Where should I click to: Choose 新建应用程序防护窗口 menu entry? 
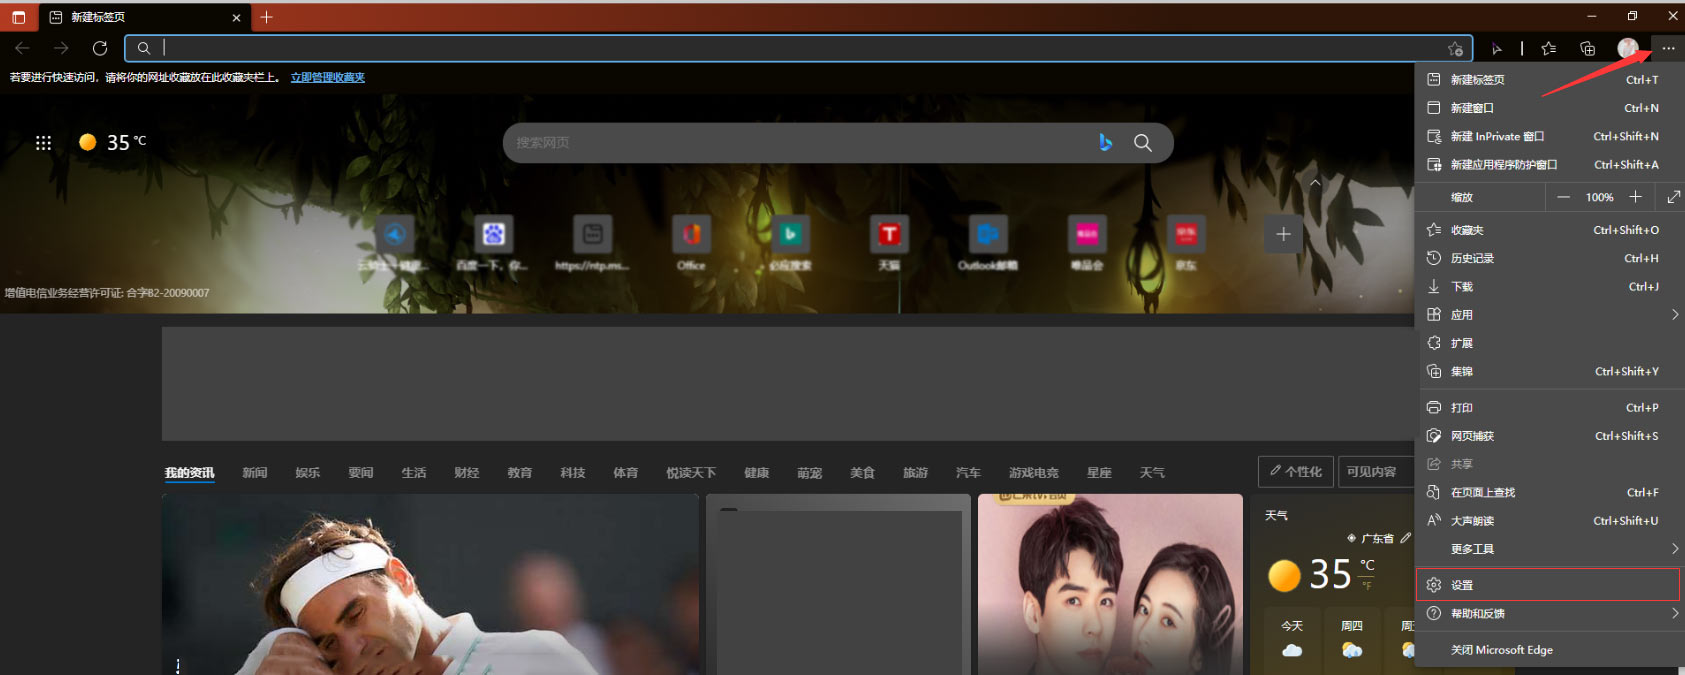coord(1547,164)
